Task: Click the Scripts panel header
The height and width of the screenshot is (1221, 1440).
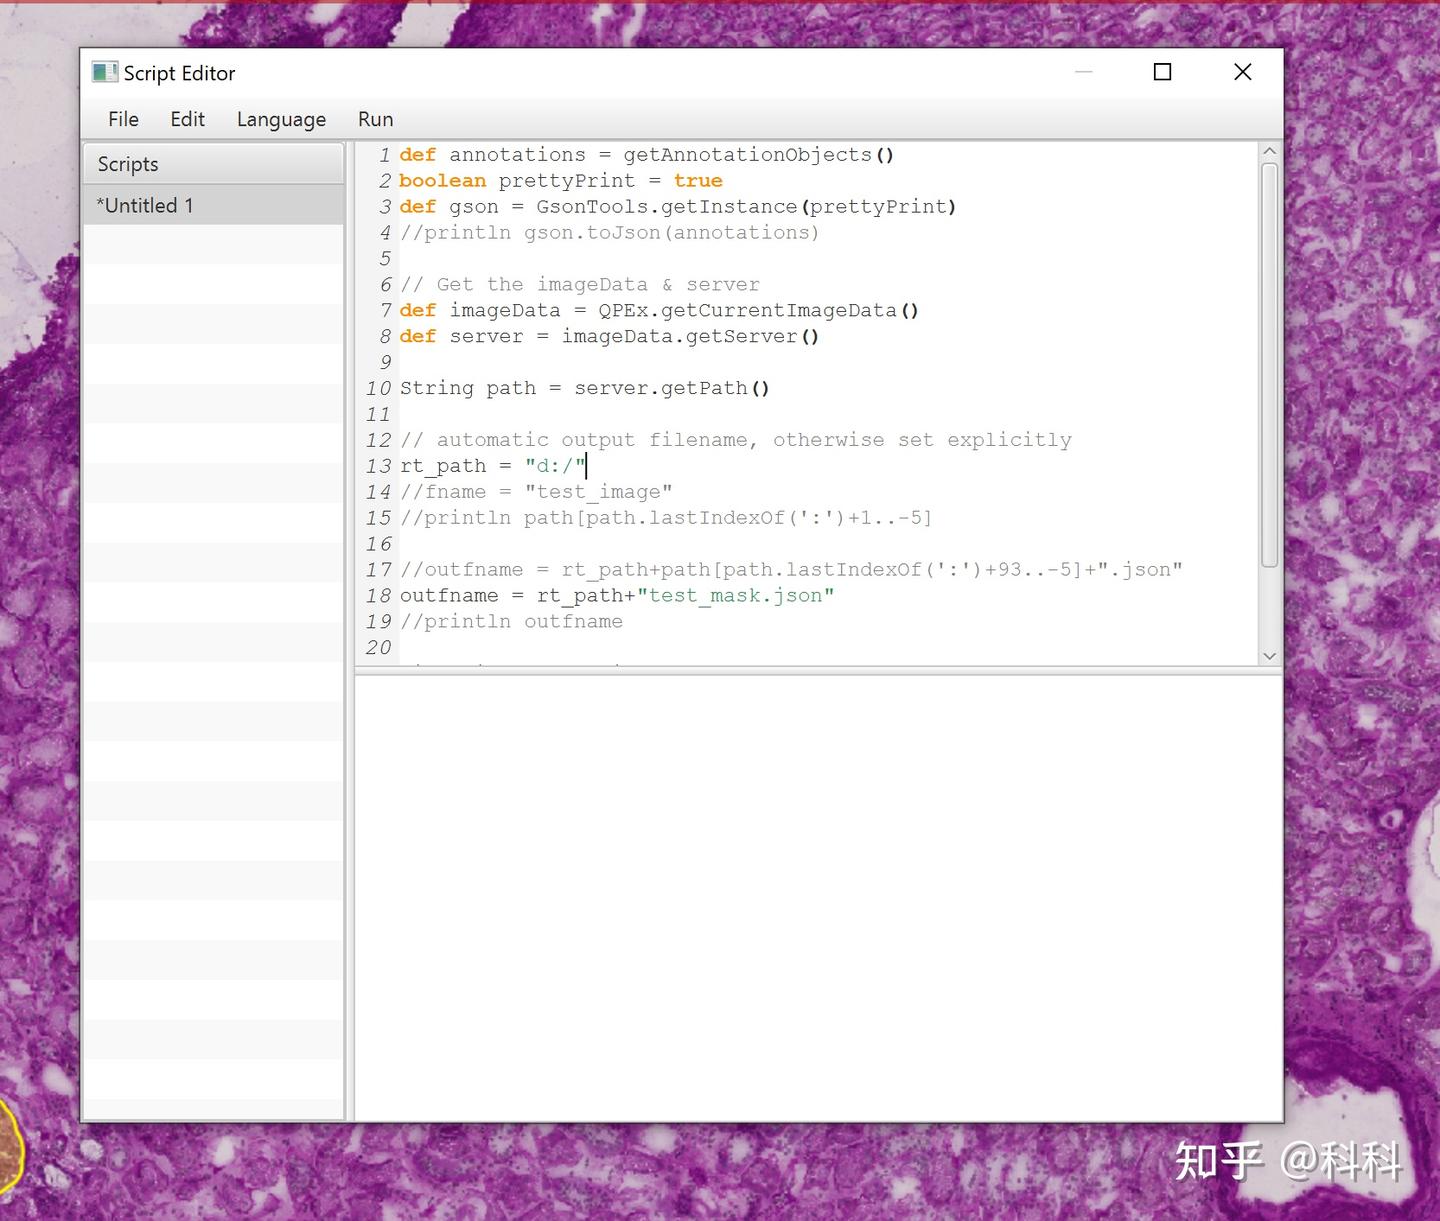Action: 127,163
